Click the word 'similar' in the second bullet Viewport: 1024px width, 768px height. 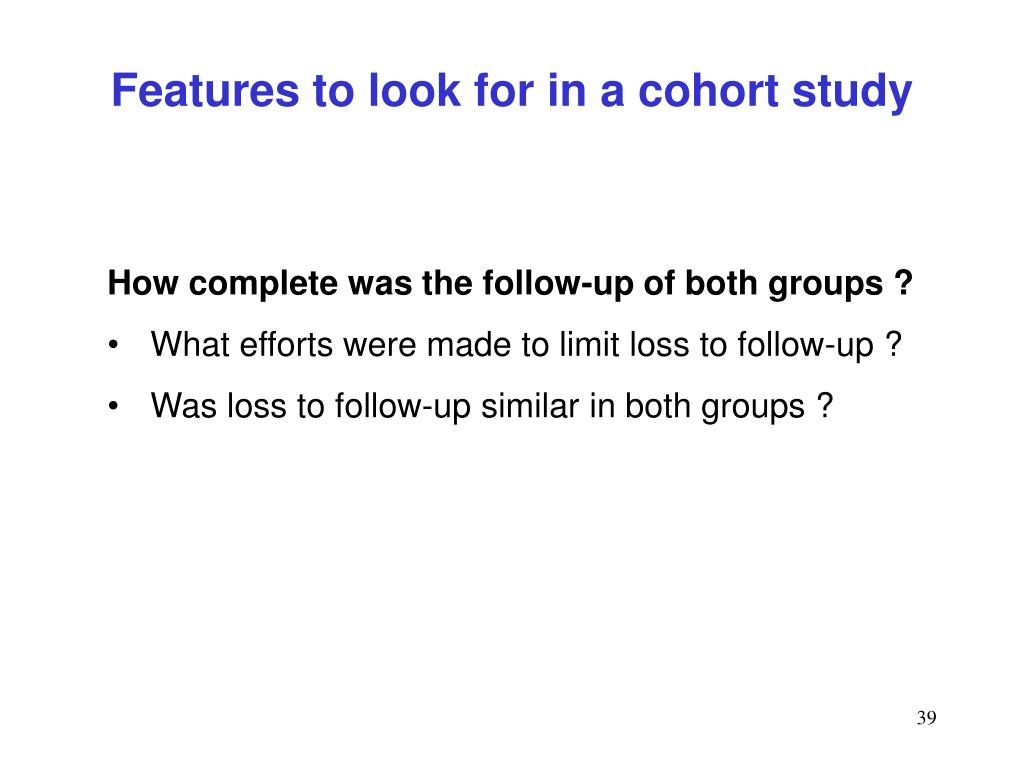tap(530, 405)
